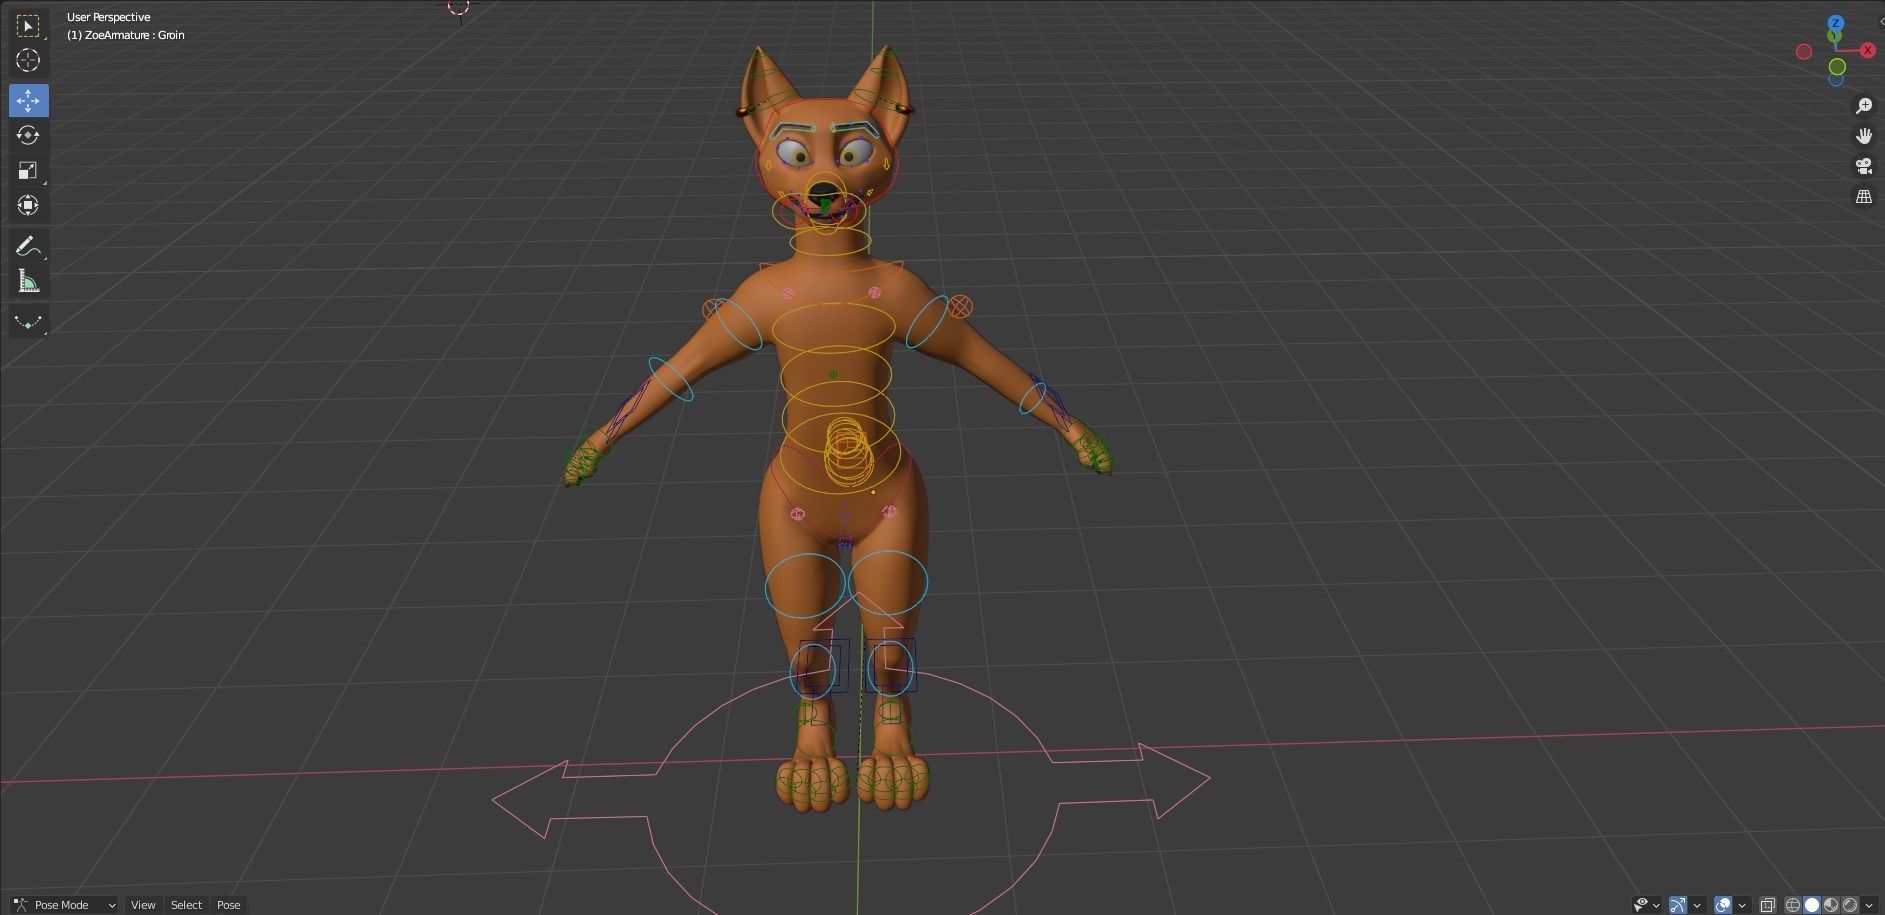Switch to Rendered viewport shading
This screenshot has width=1885, height=915.
click(1850, 905)
